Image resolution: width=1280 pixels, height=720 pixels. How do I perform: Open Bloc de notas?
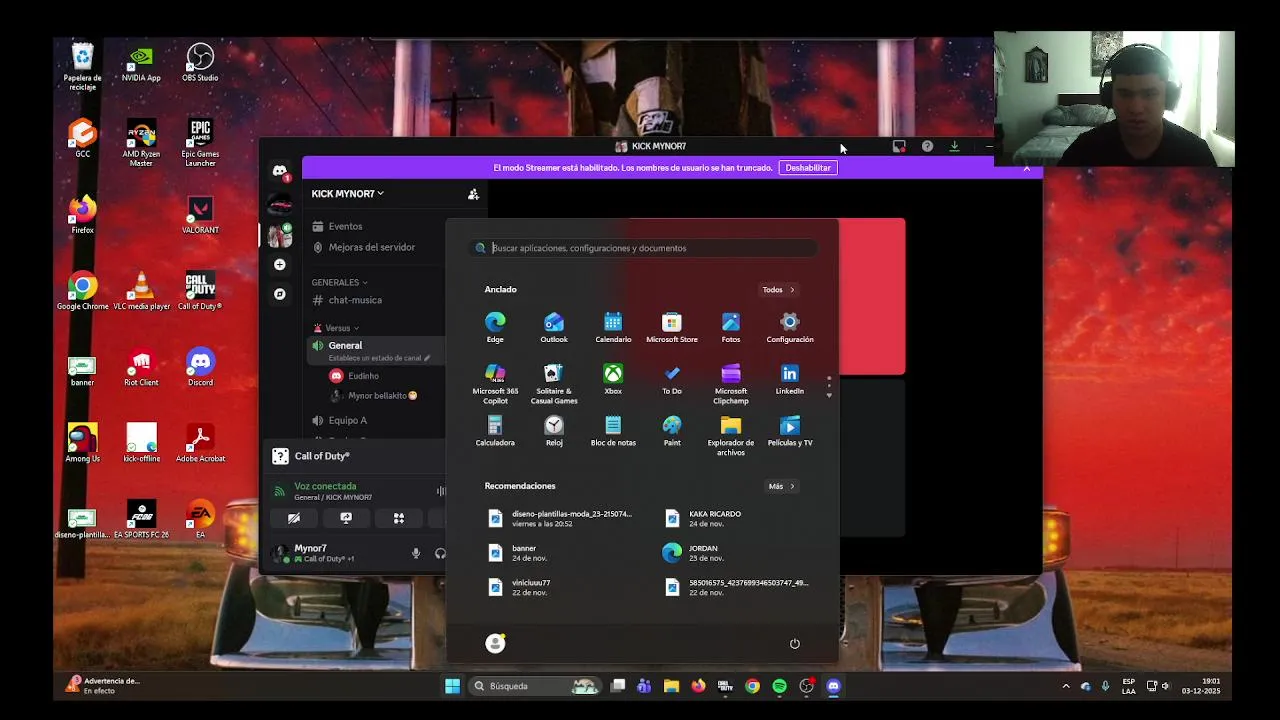click(613, 431)
